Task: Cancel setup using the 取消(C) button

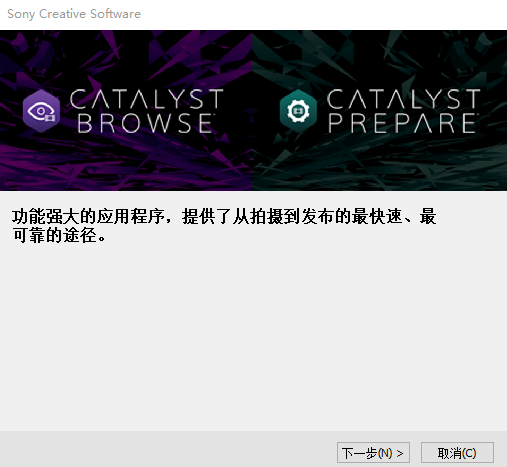Action: point(457,453)
